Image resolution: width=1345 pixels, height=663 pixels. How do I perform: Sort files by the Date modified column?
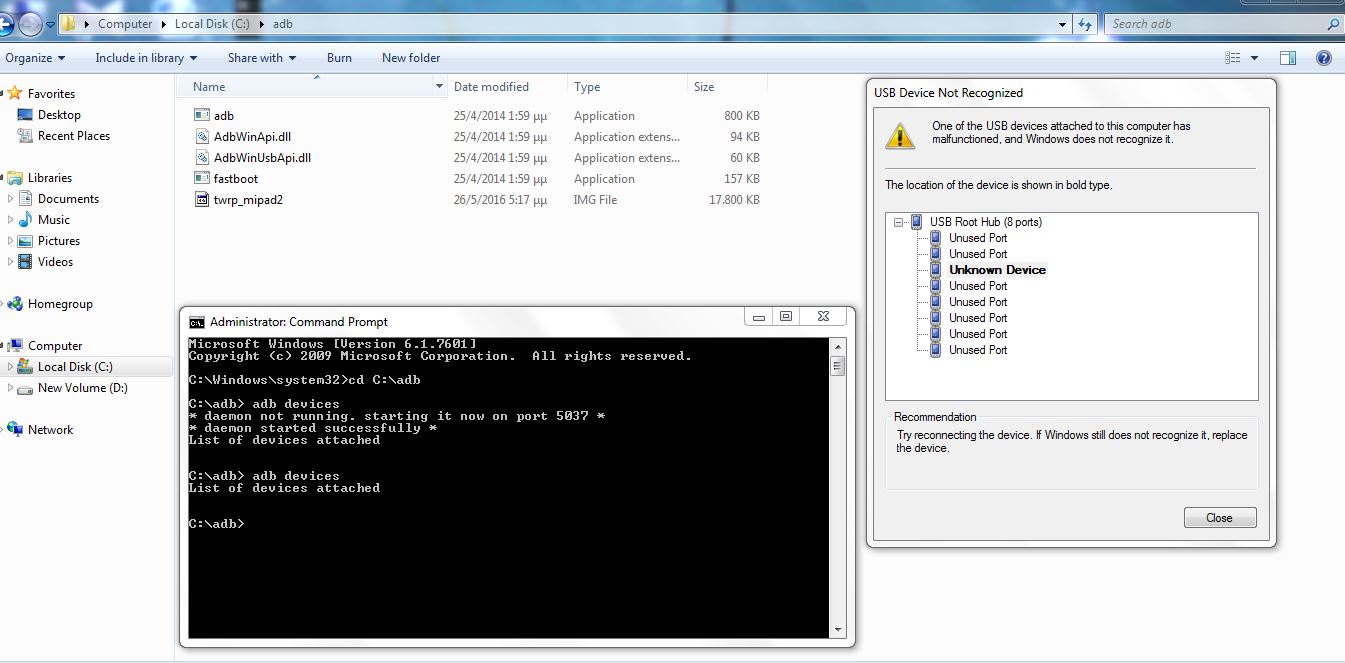coord(491,87)
